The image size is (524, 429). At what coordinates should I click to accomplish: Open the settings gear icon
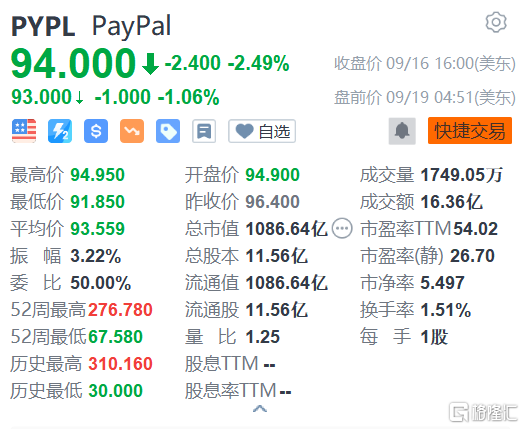[496, 22]
